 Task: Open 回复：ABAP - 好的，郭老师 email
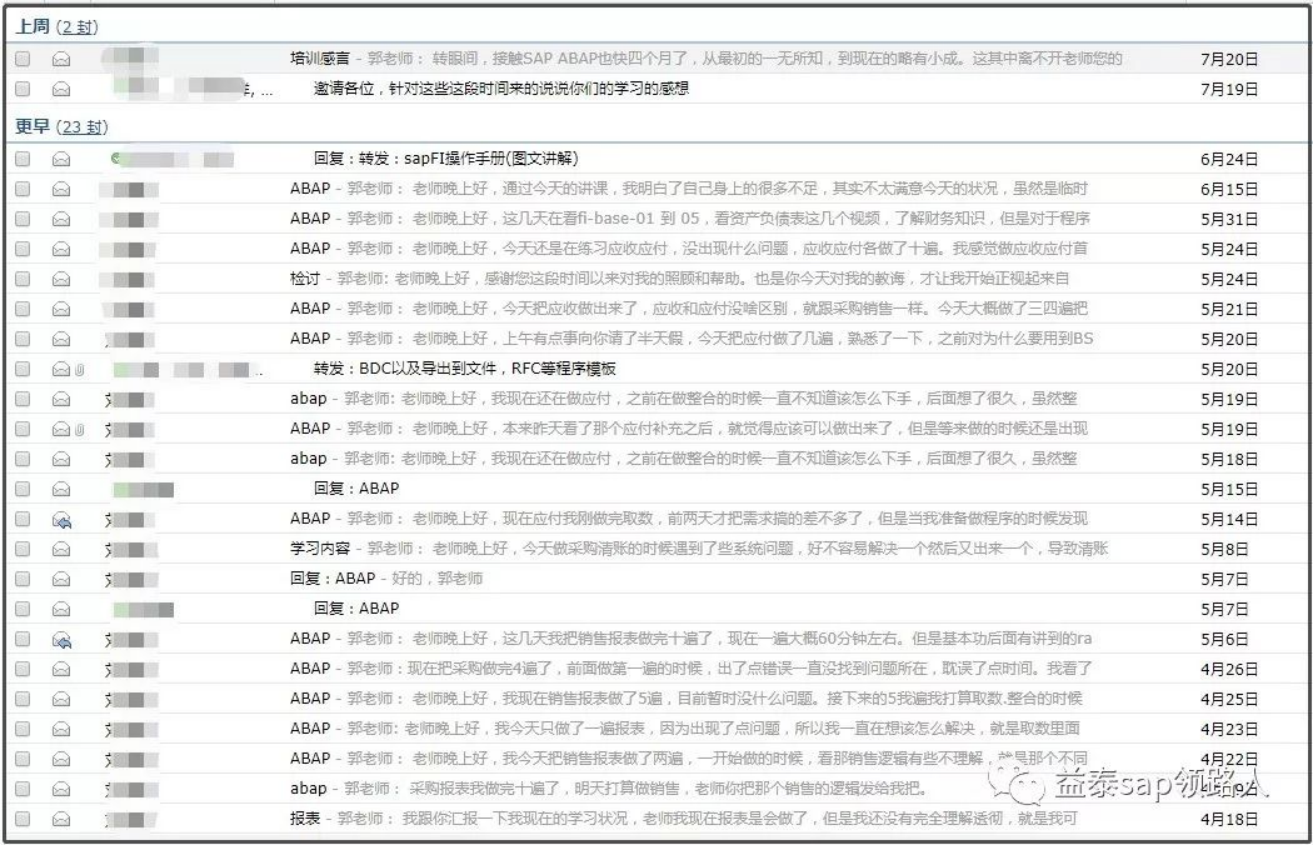[x=387, y=578]
